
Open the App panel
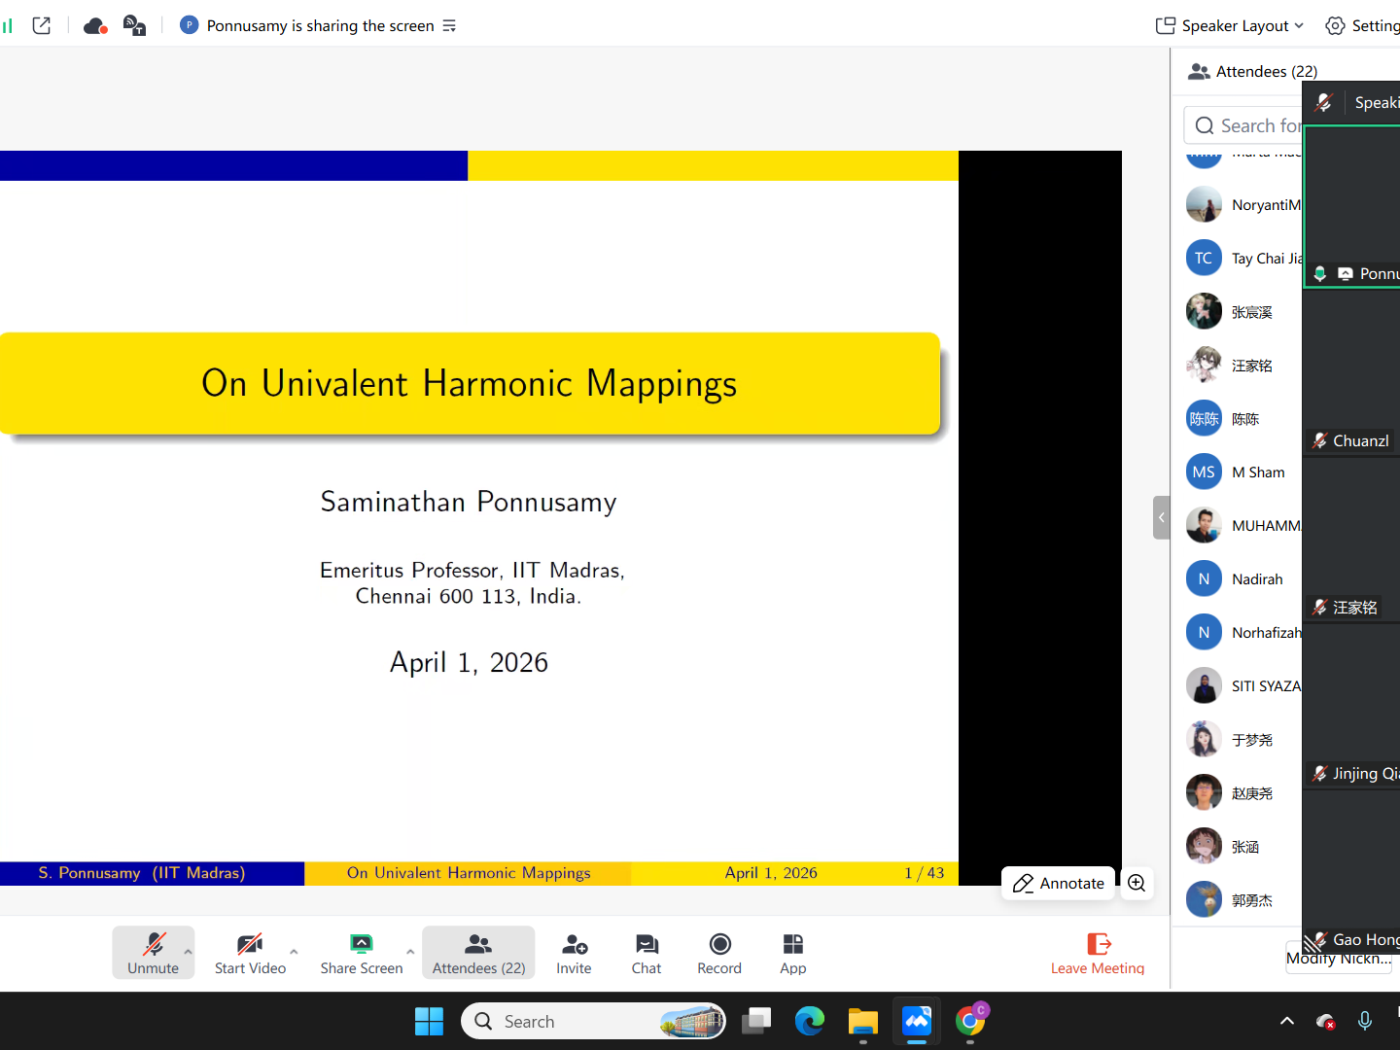click(792, 952)
